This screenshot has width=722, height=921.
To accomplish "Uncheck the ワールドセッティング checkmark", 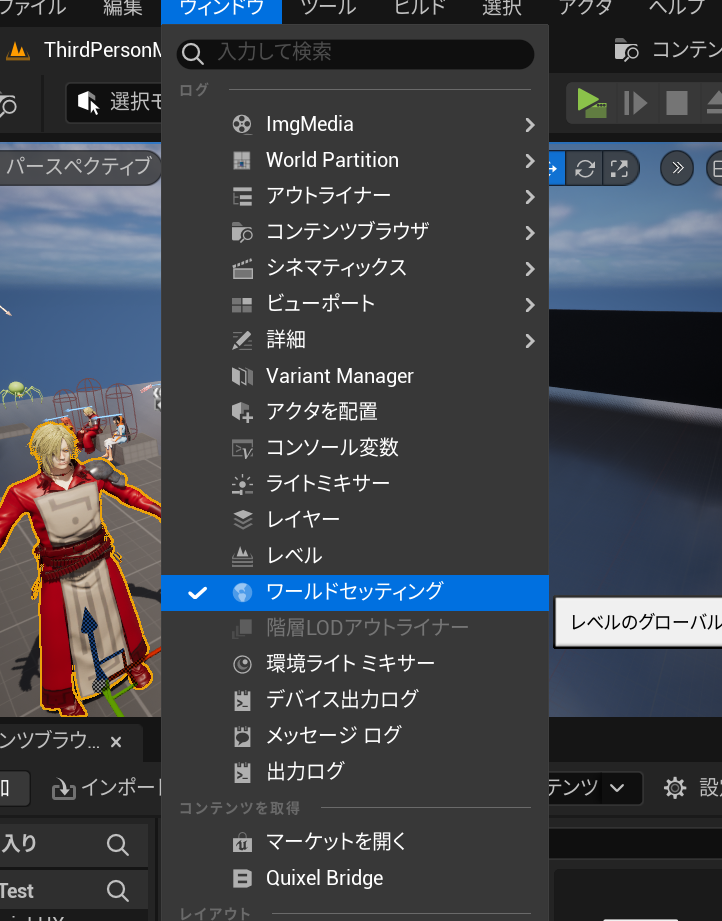I will [197, 593].
